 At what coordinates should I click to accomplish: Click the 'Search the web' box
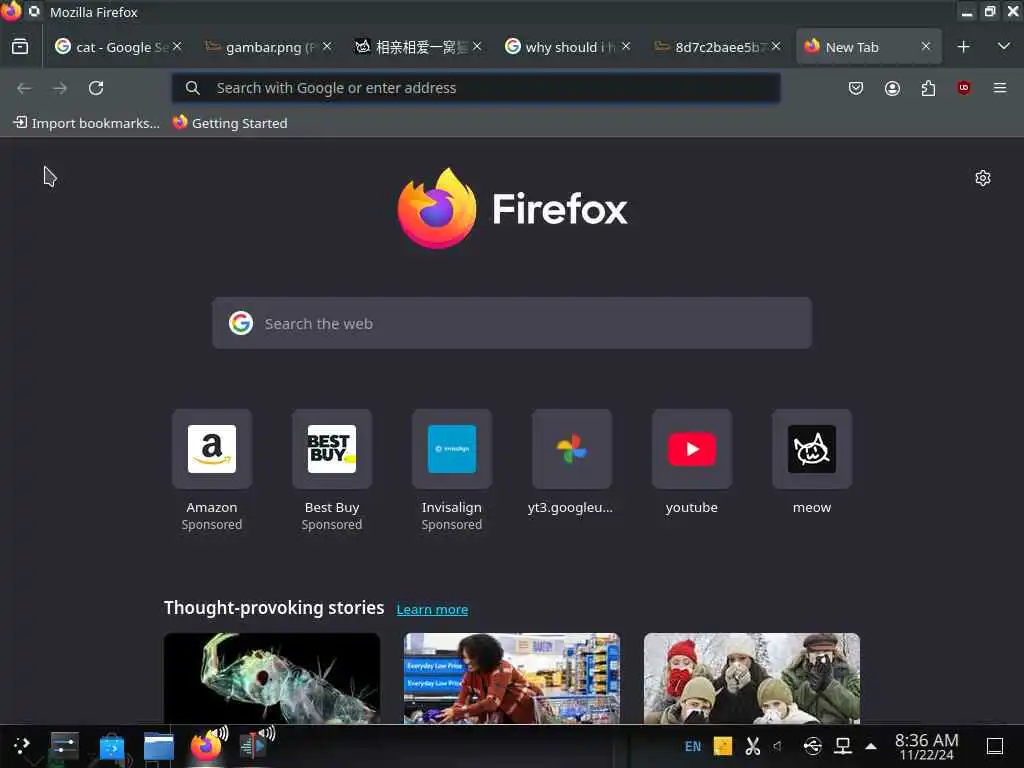tap(512, 323)
